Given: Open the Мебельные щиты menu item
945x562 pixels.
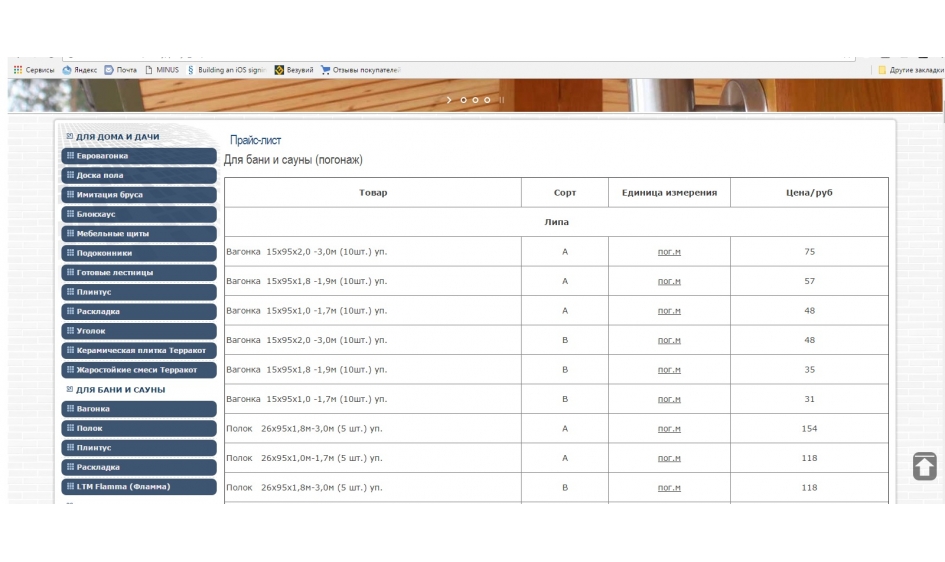Looking at the screenshot, I should pos(139,234).
